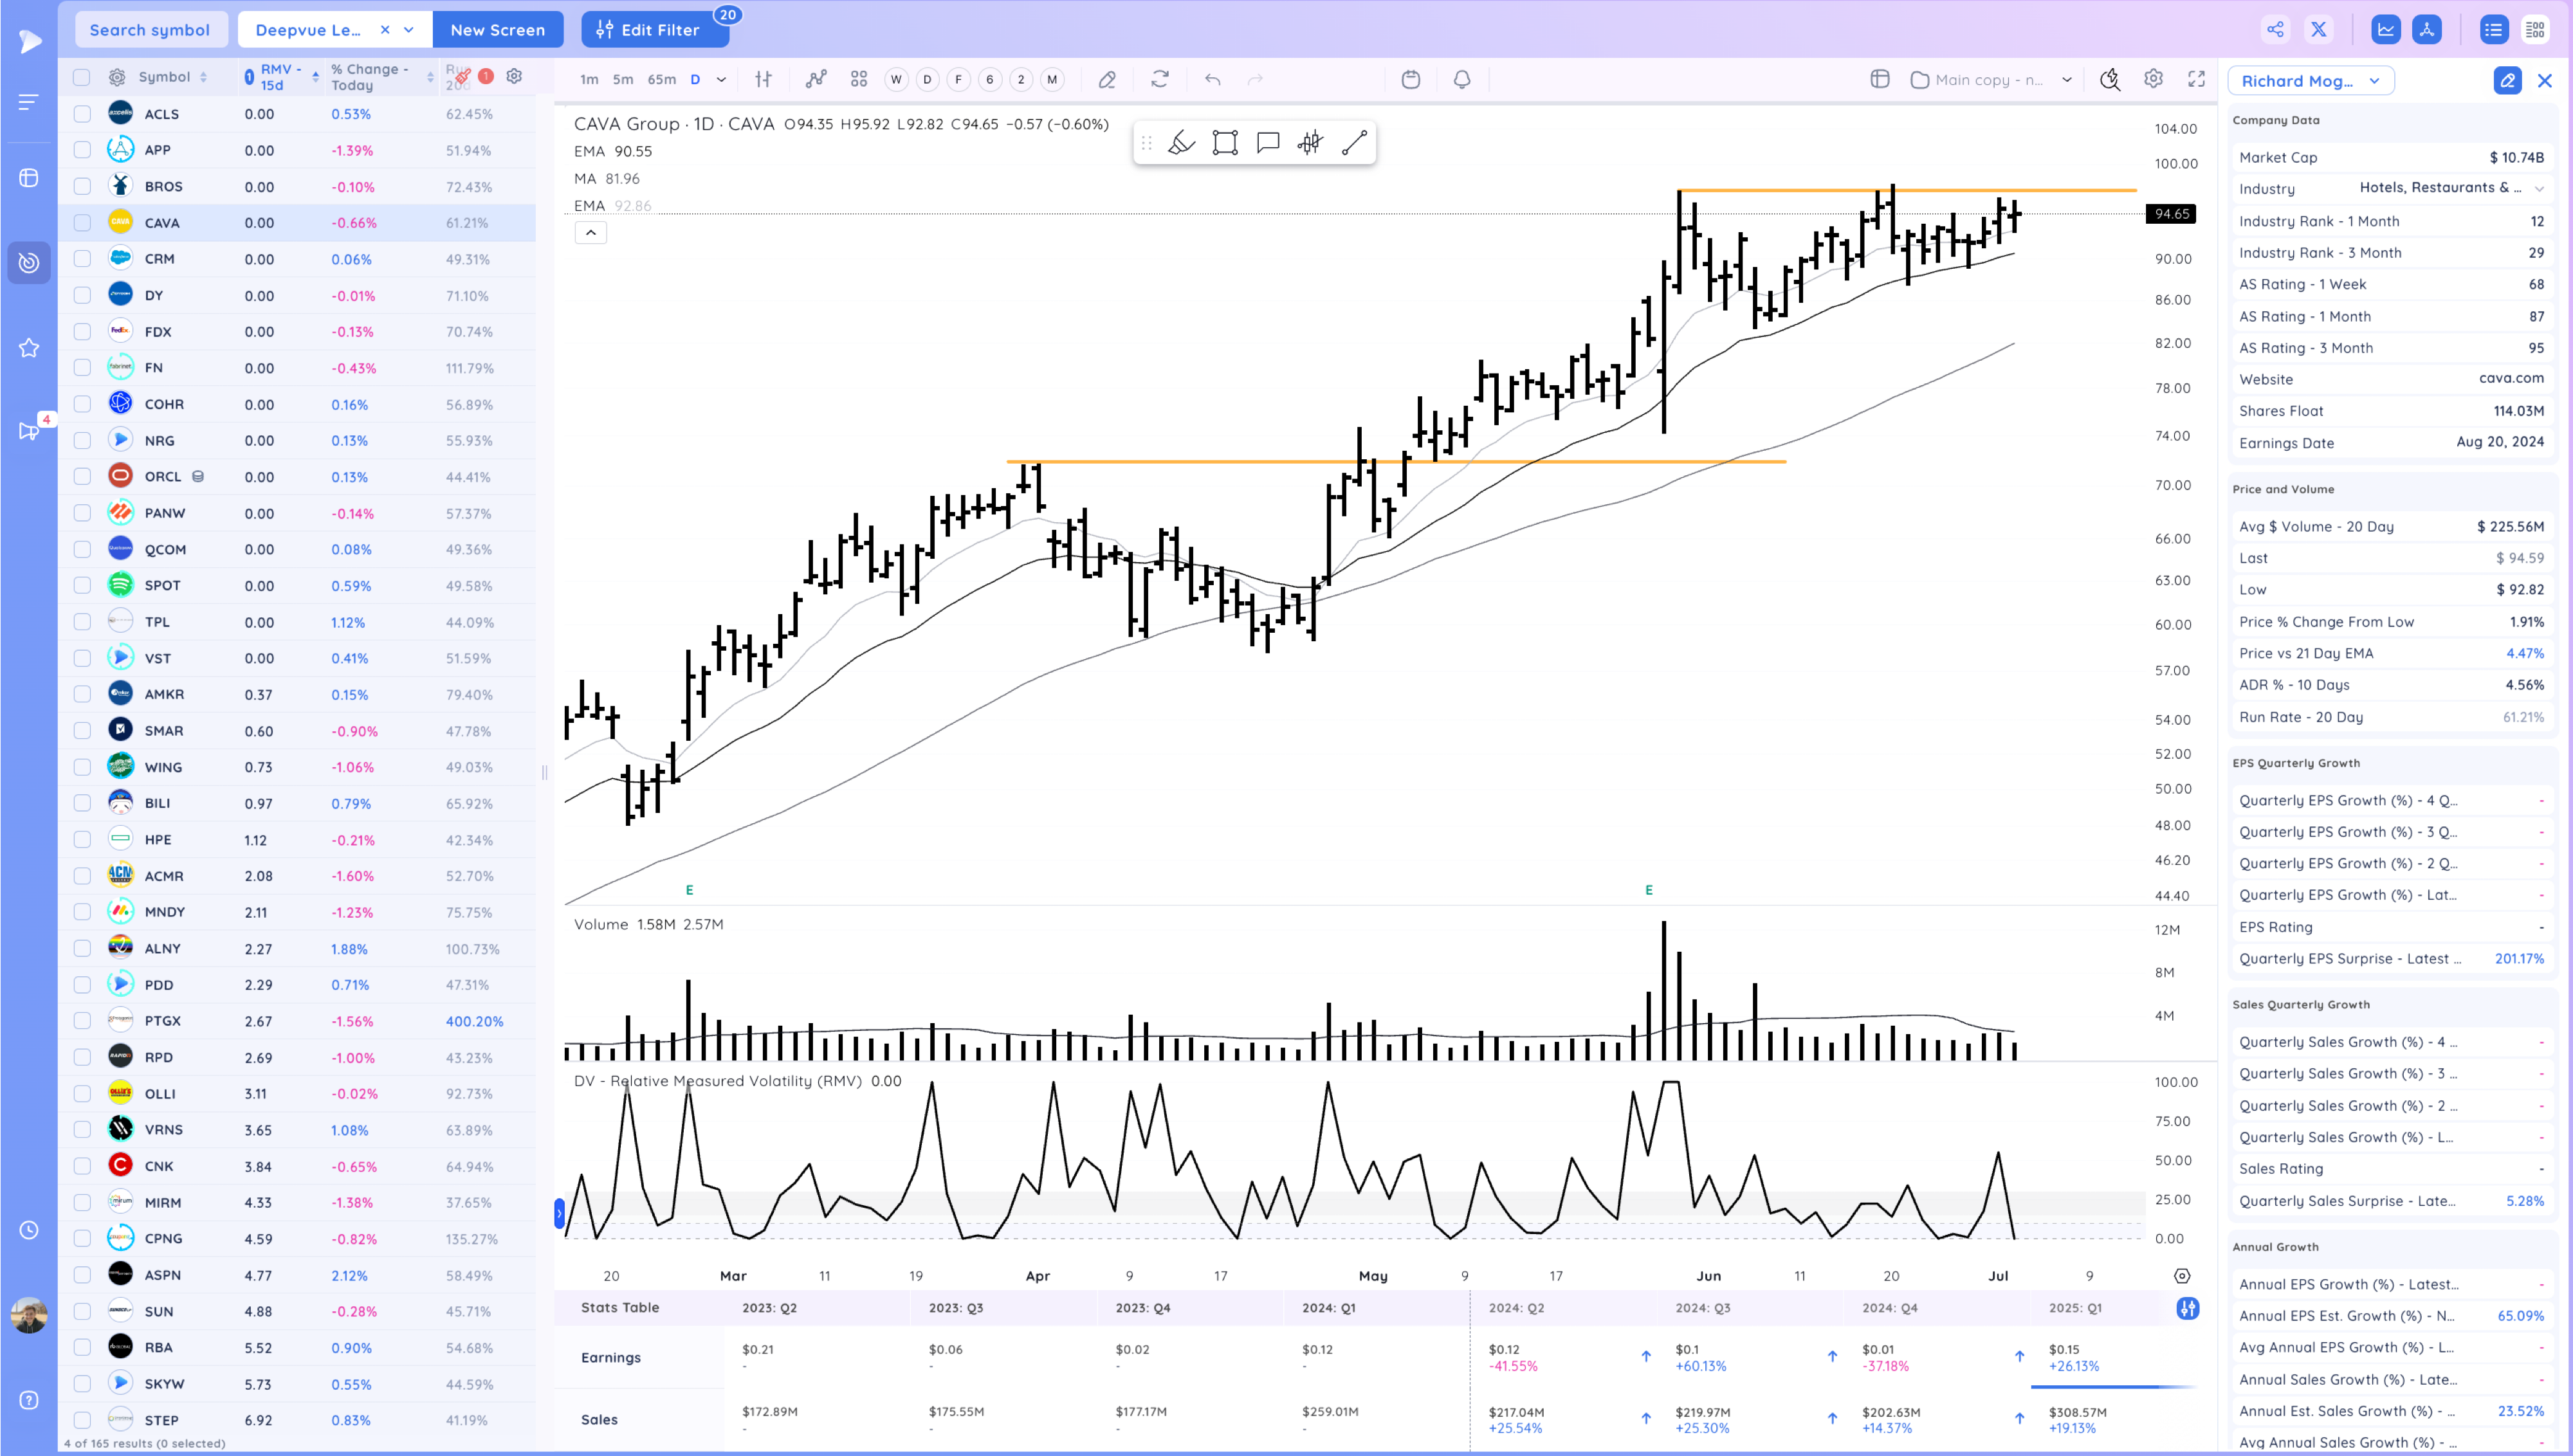Open the history clock in left sidebar
This screenshot has width=2573, height=1456.
29,1230
